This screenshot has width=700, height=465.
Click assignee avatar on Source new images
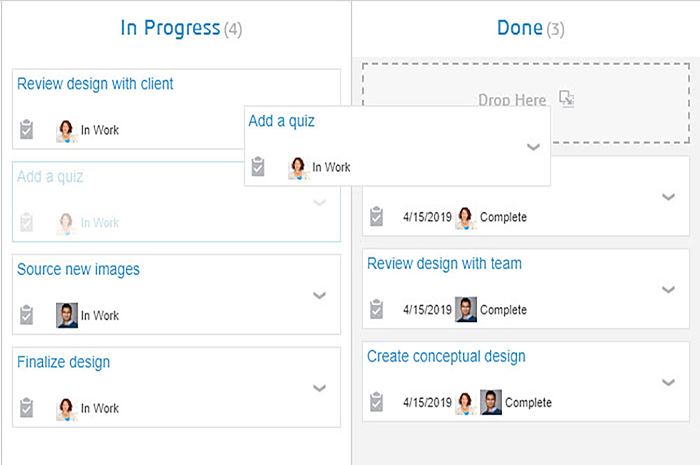point(67,315)
